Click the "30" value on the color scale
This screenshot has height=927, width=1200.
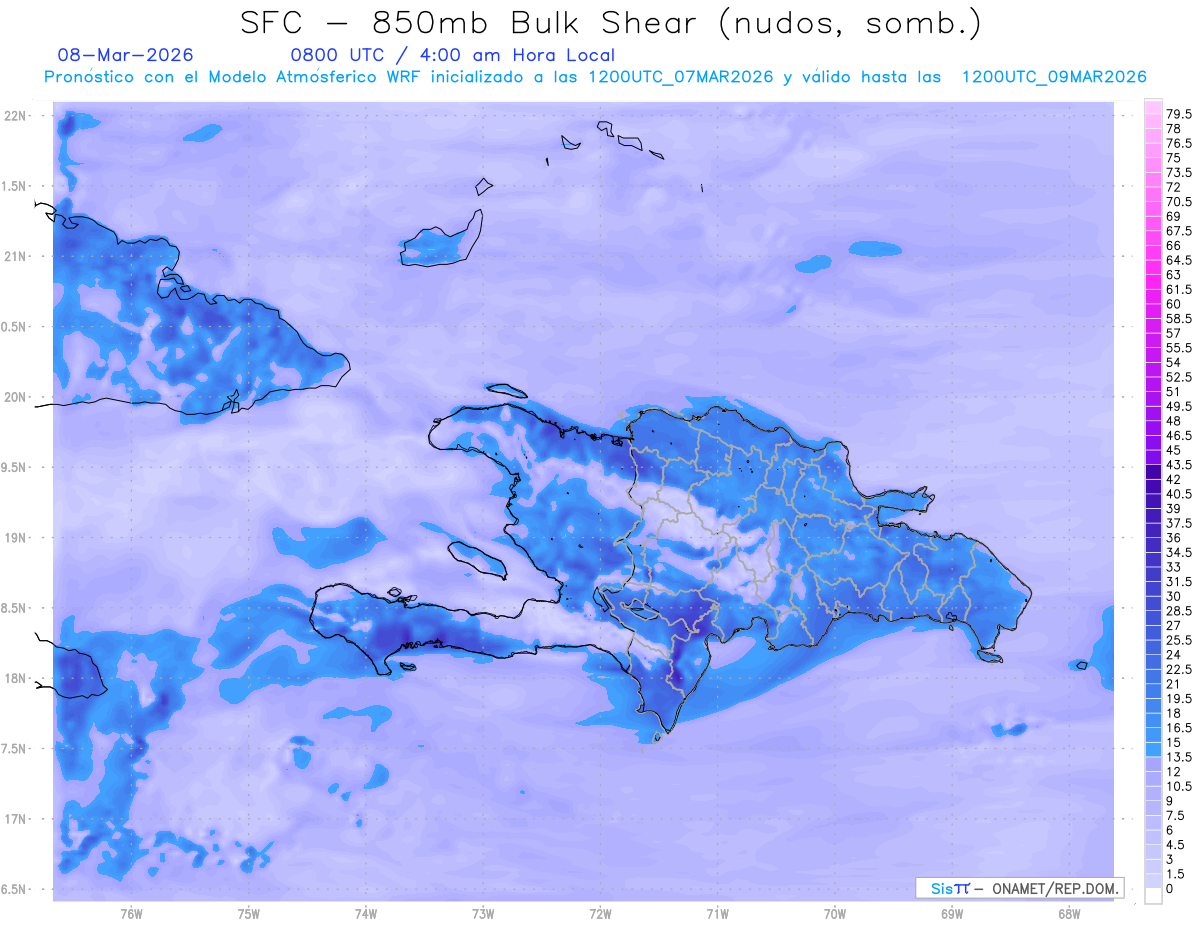1174,595
